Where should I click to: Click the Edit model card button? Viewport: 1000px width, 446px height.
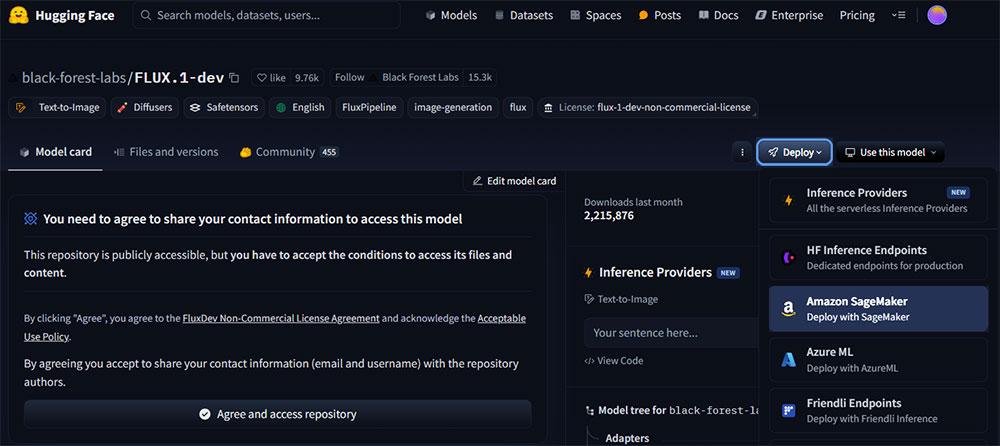click(514, 181)
